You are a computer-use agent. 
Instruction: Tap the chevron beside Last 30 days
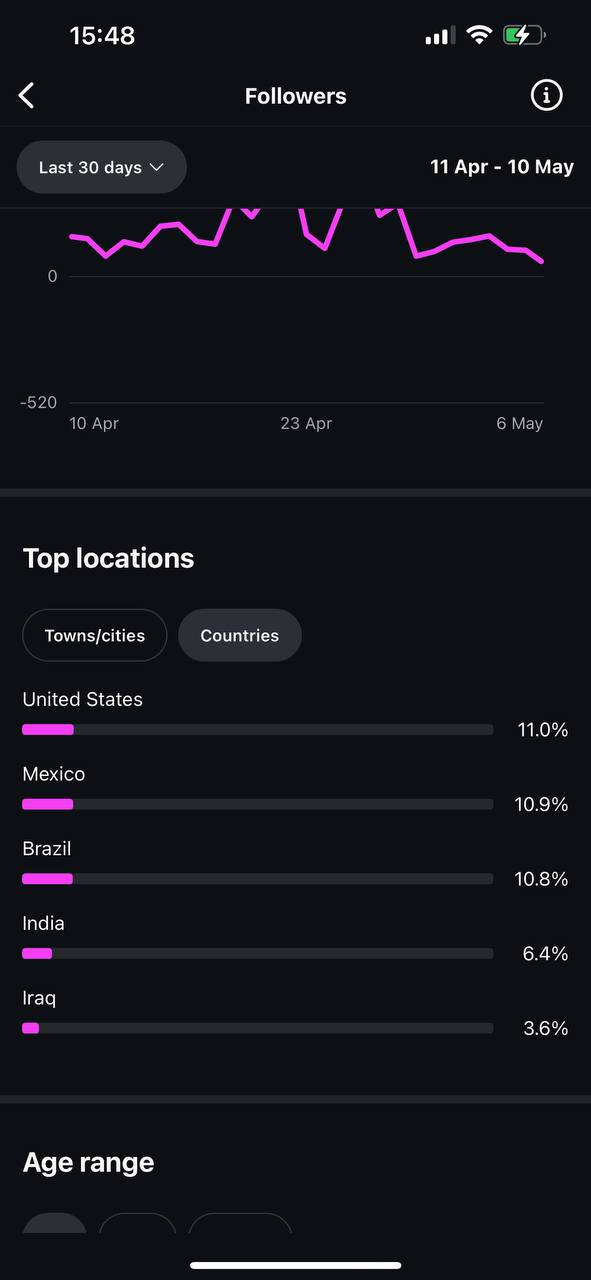pyautogui.click(x=156, y=167)
